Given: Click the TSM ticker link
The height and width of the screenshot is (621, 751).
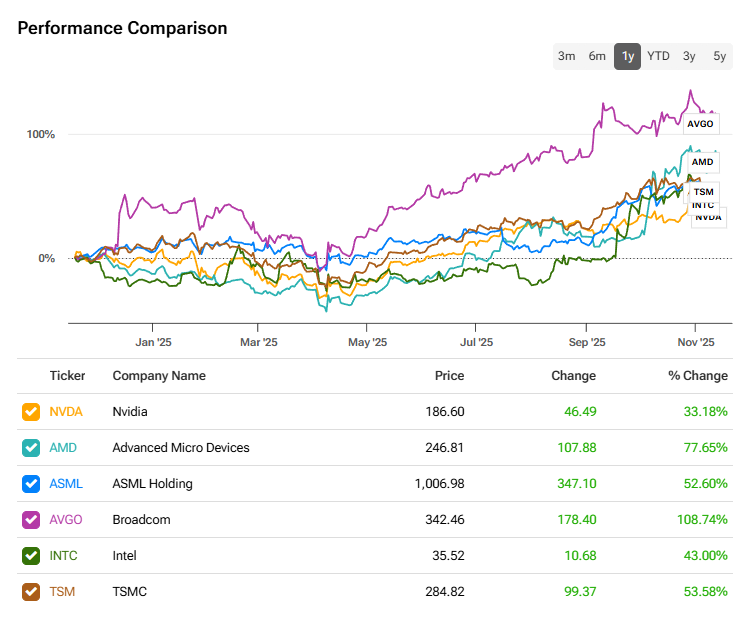Looking at the screenshot, I should [x=62, y=592].
